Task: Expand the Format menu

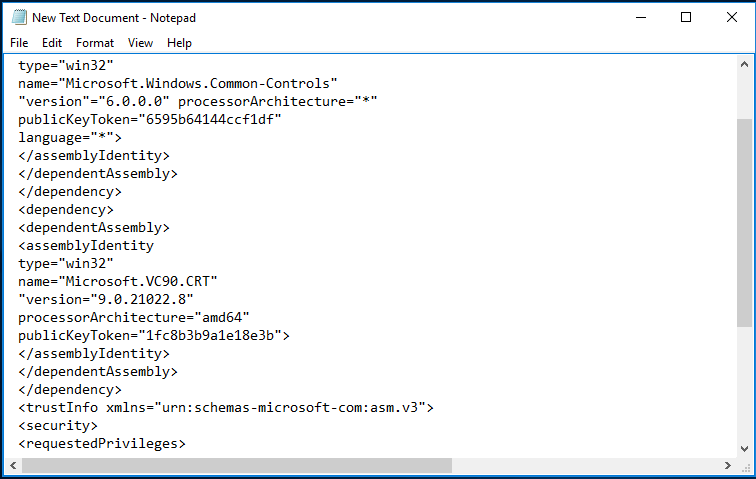Action: [x=95, y=43]
